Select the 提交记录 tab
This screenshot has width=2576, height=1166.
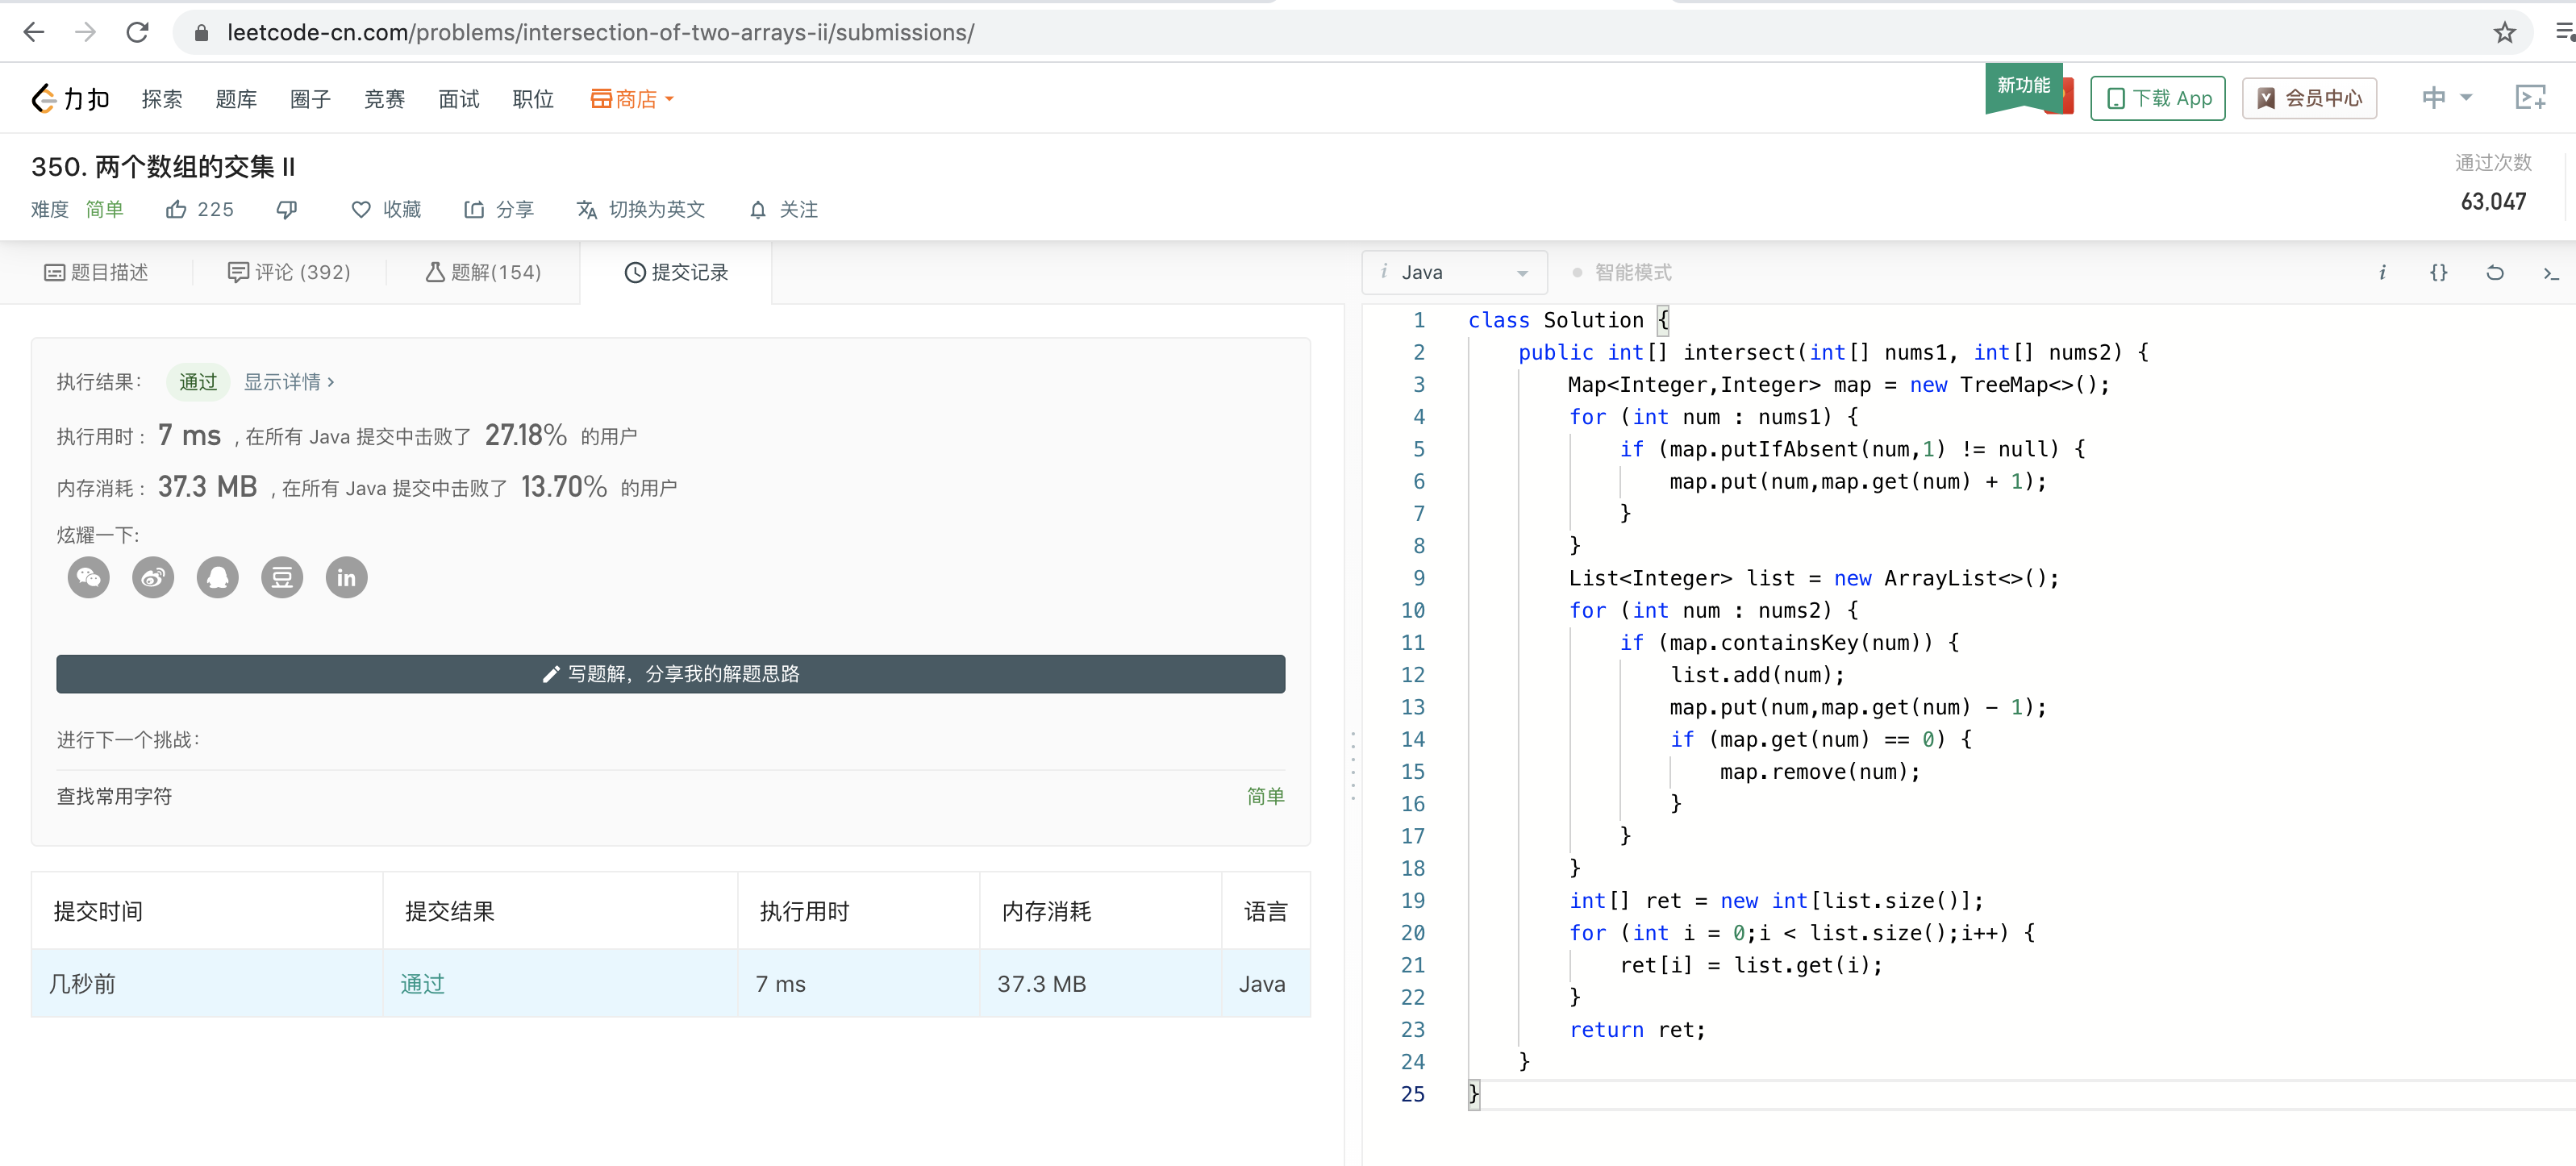pos(676,272)
